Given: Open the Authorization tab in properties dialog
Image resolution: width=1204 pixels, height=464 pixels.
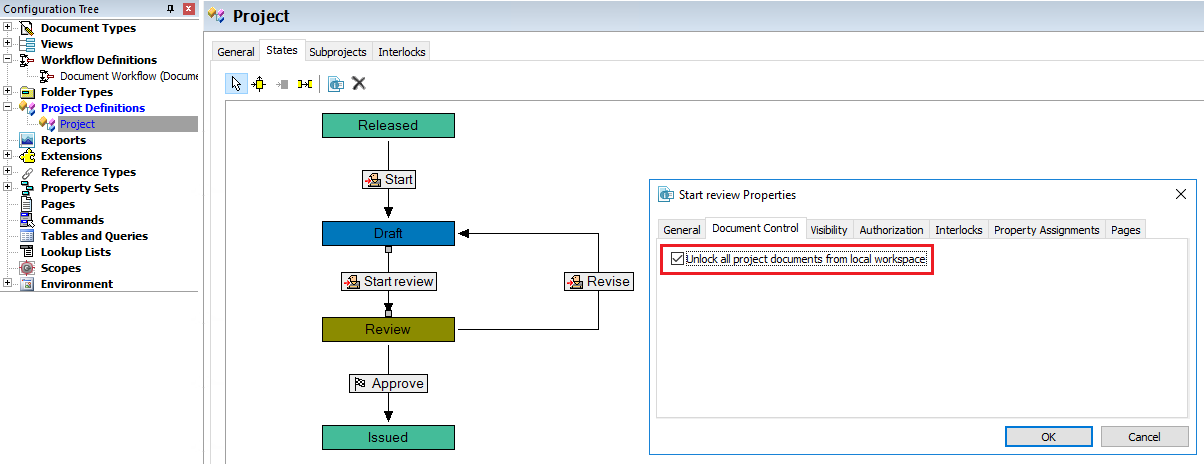Looking at the screenshot, I should pyautogui.click(x=891, y=230).
